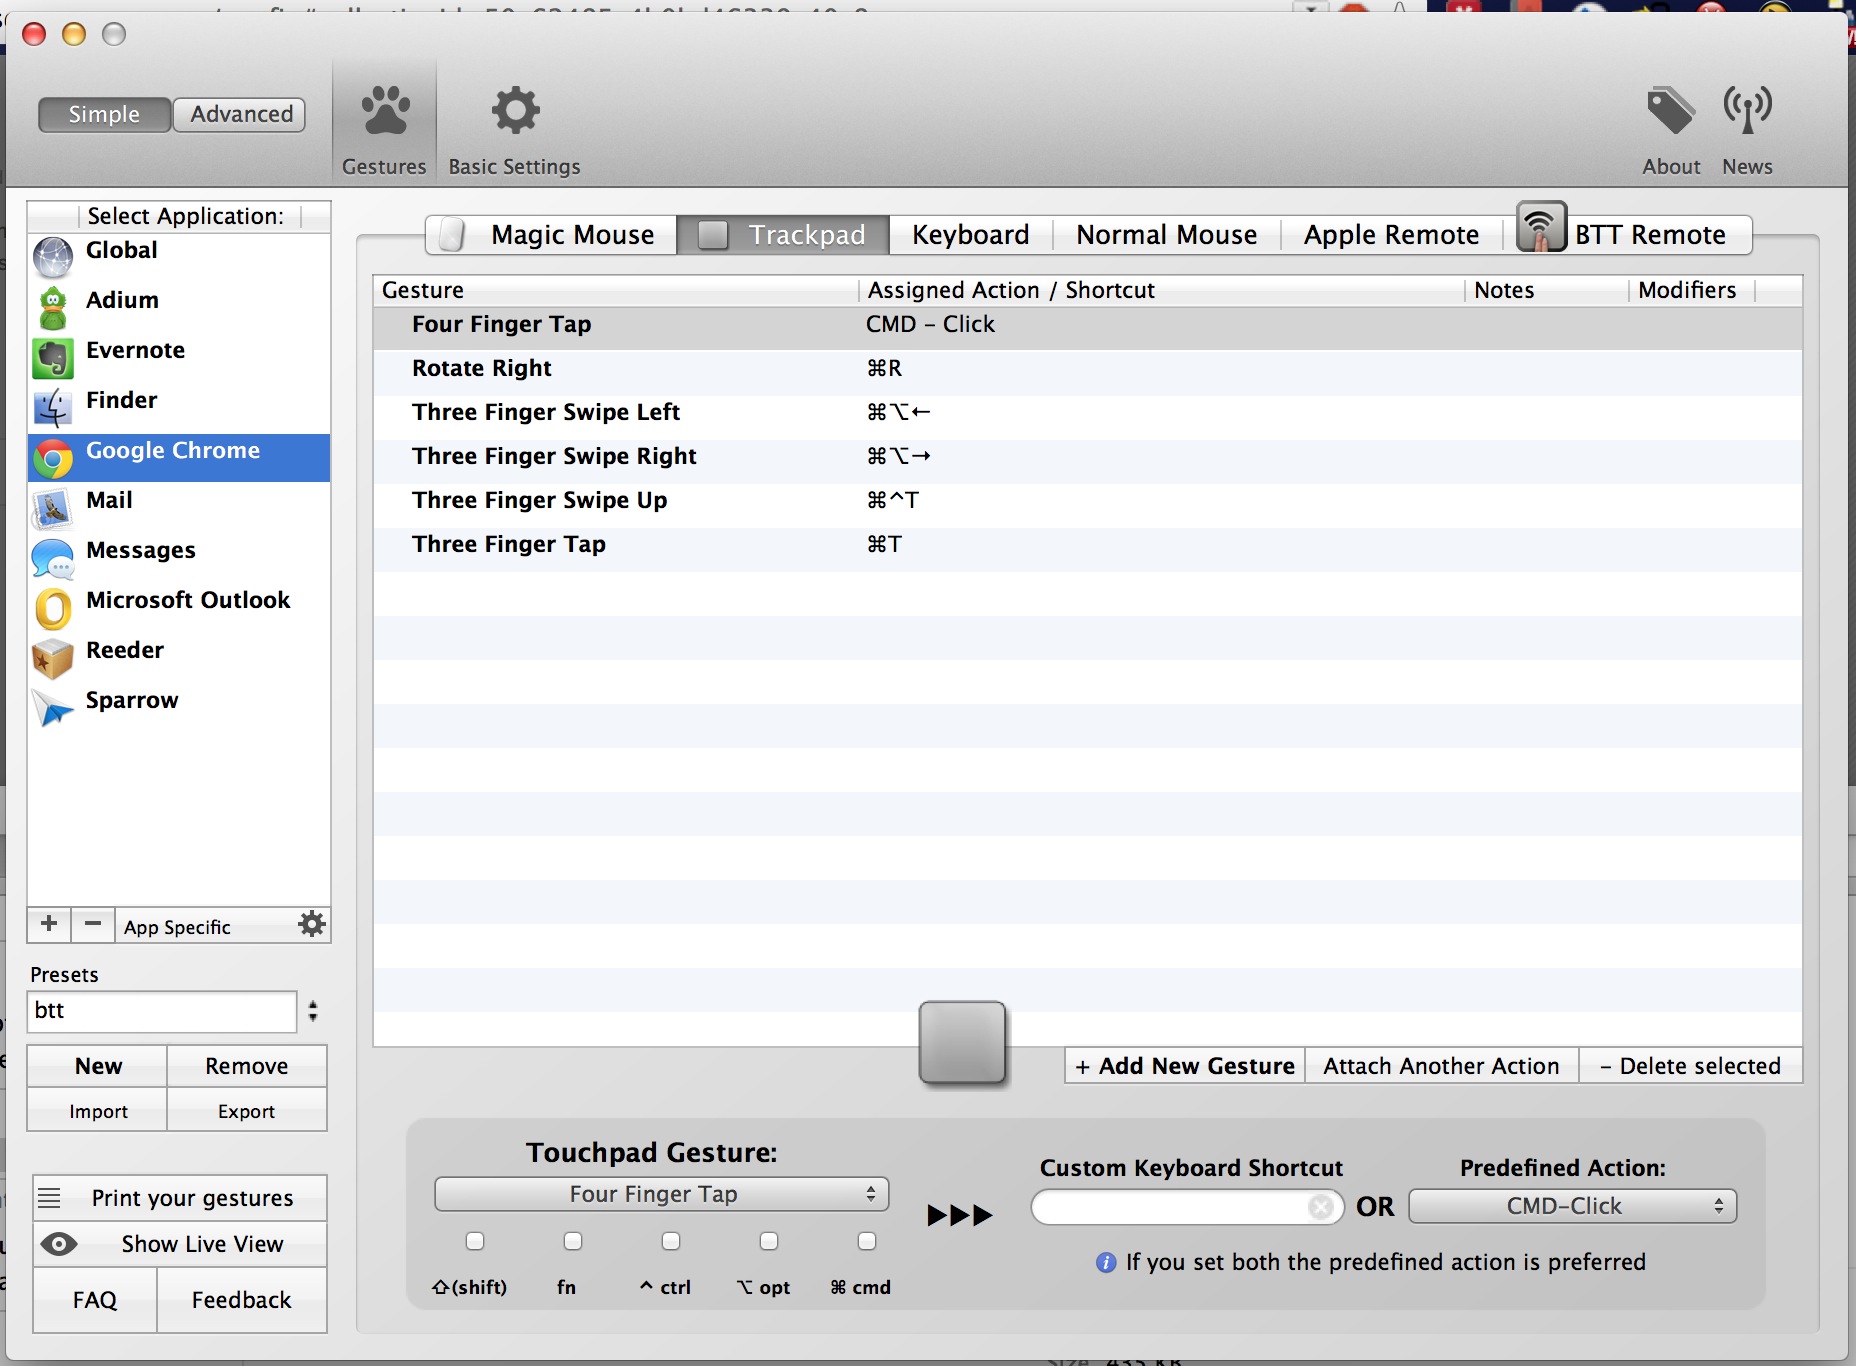Open the Presets selector stepper
The image size is (1856, 1366).
[313, 1011]
